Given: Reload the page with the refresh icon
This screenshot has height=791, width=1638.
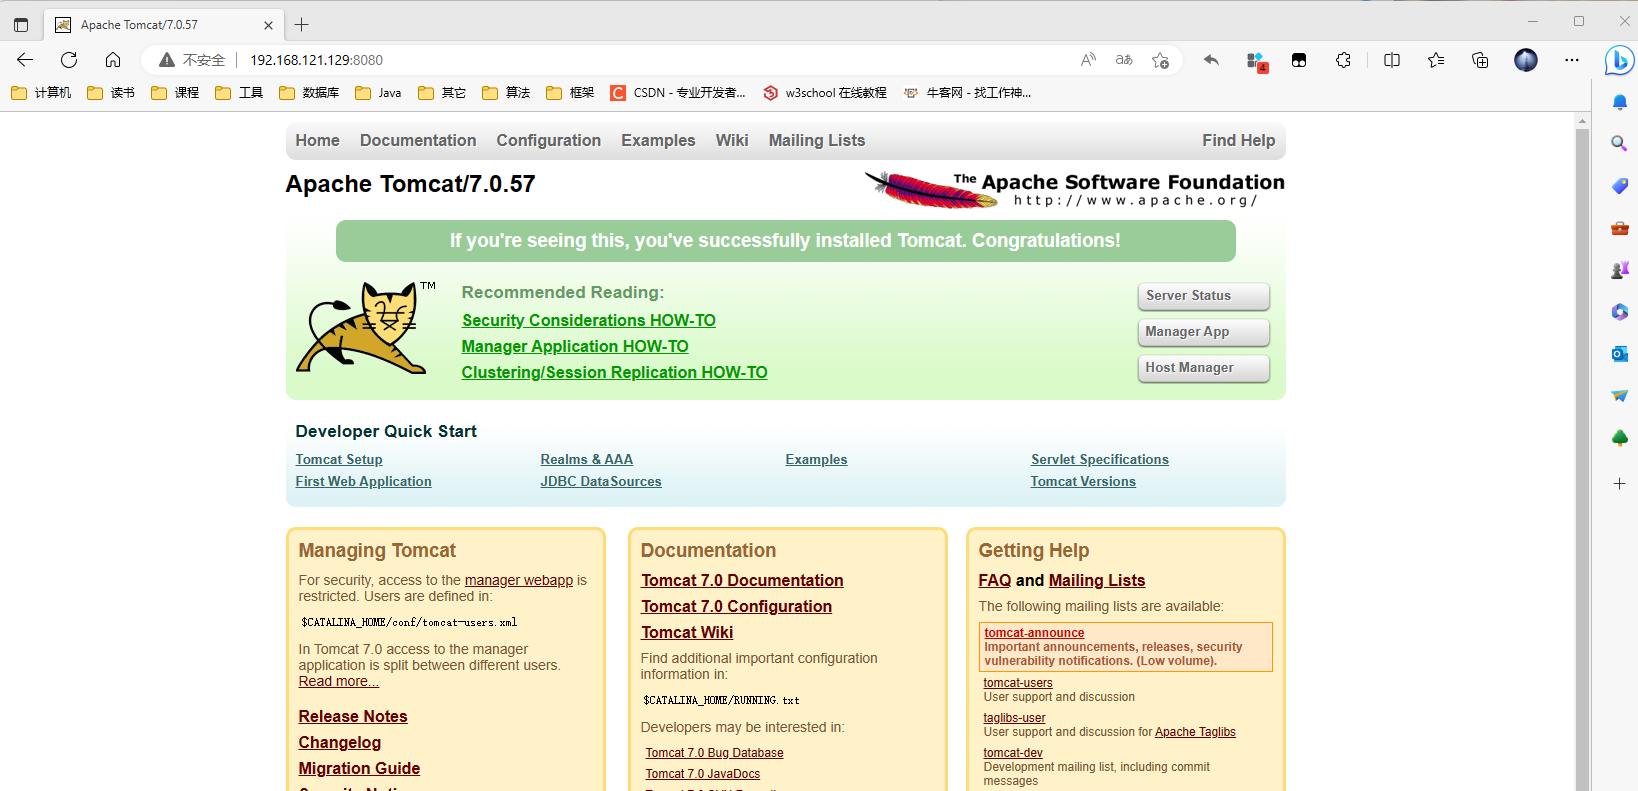Looking at the screenshot, I should (69, 60).
